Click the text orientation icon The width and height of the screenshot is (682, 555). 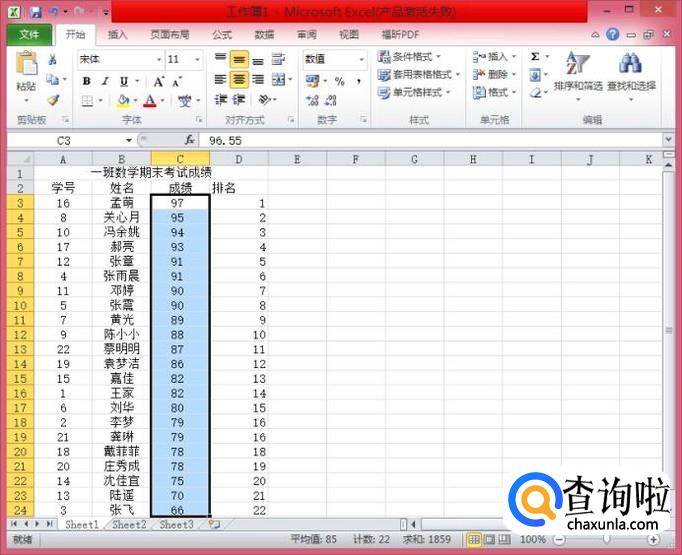265,100
